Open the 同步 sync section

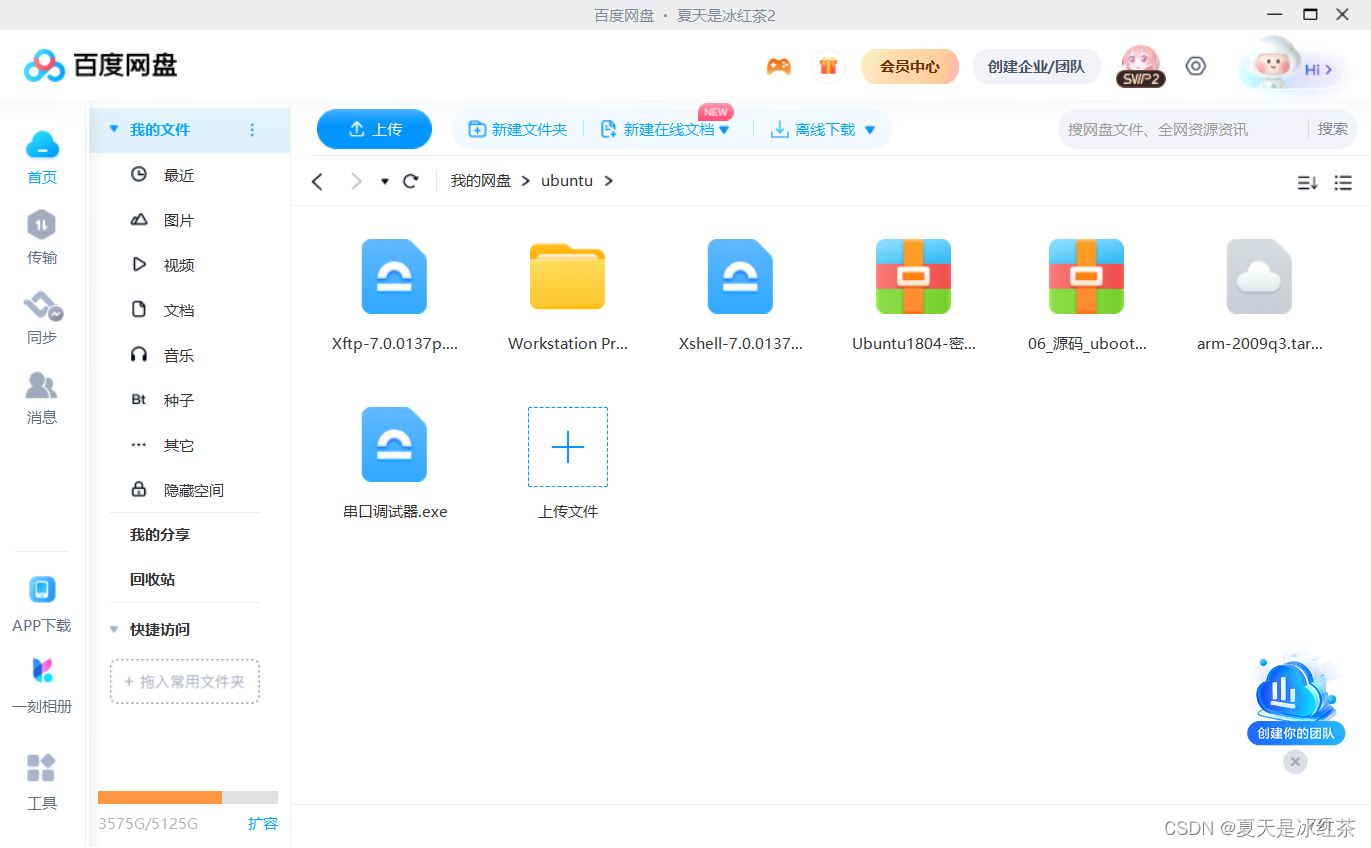42,318
